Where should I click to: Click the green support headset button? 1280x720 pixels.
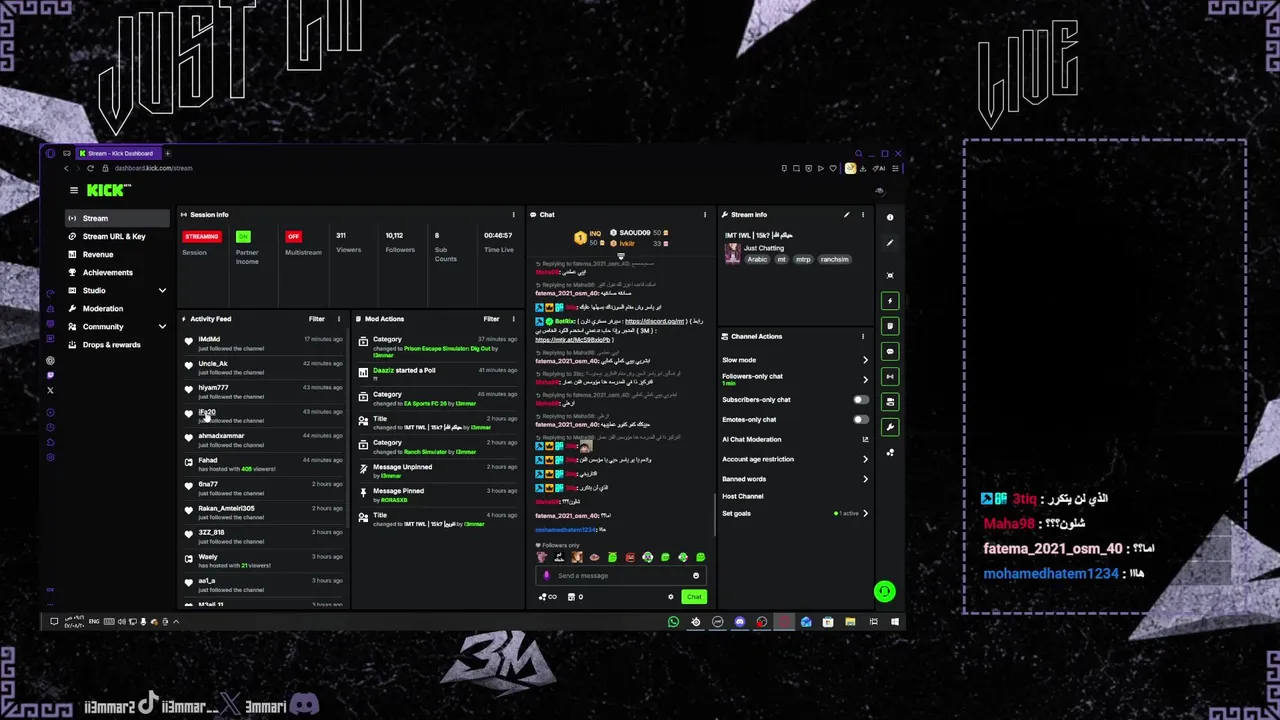pos(884,592)
